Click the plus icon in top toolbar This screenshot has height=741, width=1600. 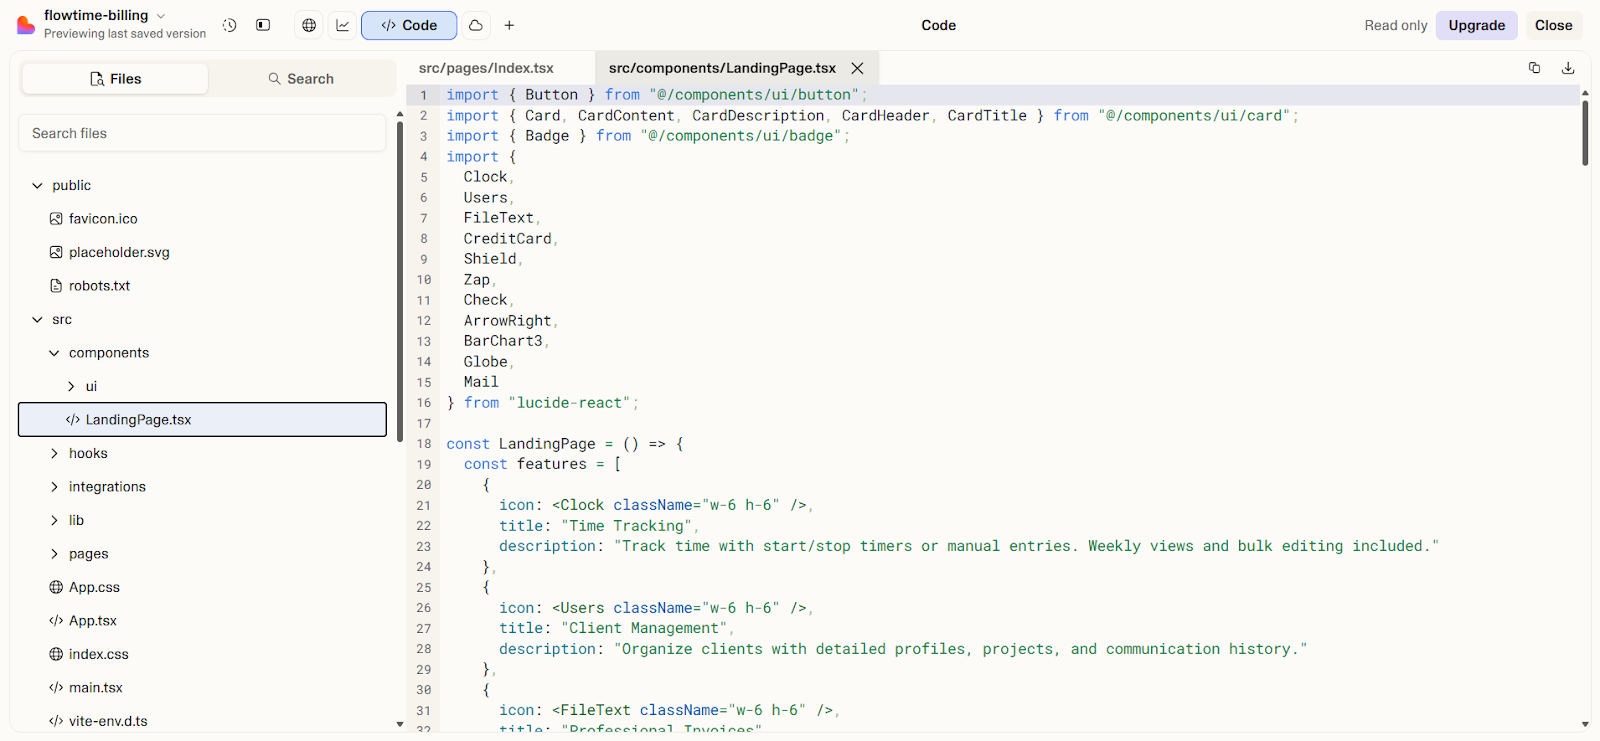(509, 25)
